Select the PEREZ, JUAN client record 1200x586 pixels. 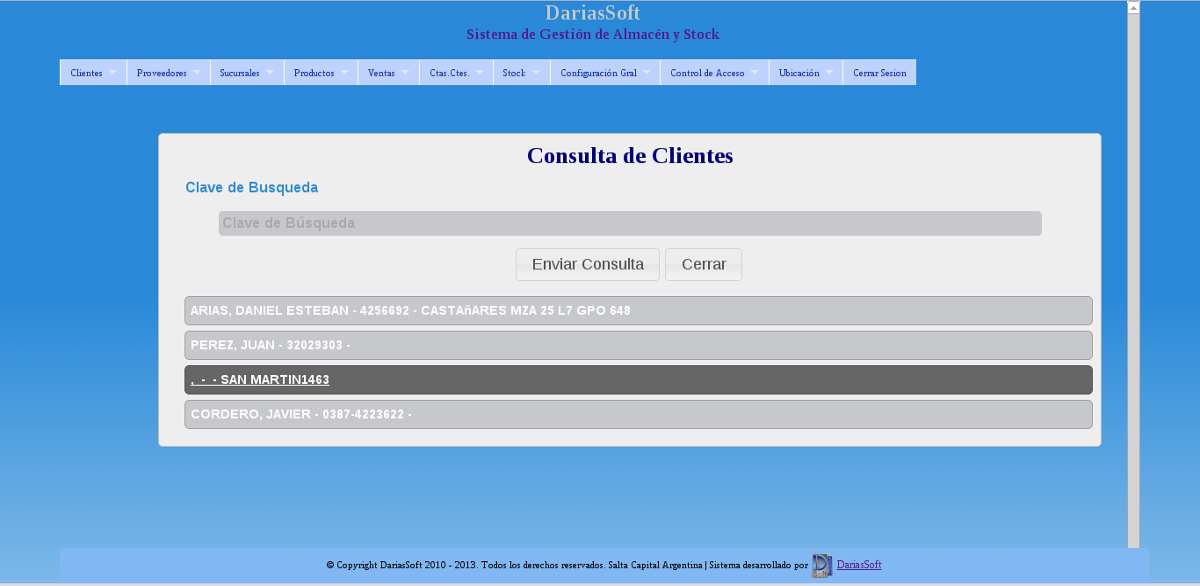coord(638,345)
